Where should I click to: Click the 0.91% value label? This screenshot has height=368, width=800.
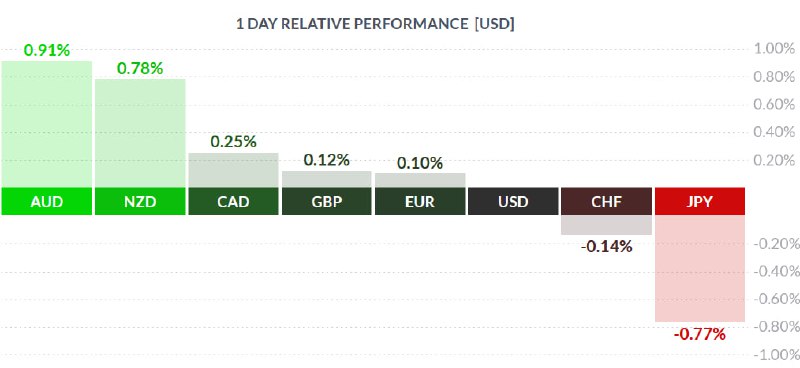pos(46,51)
